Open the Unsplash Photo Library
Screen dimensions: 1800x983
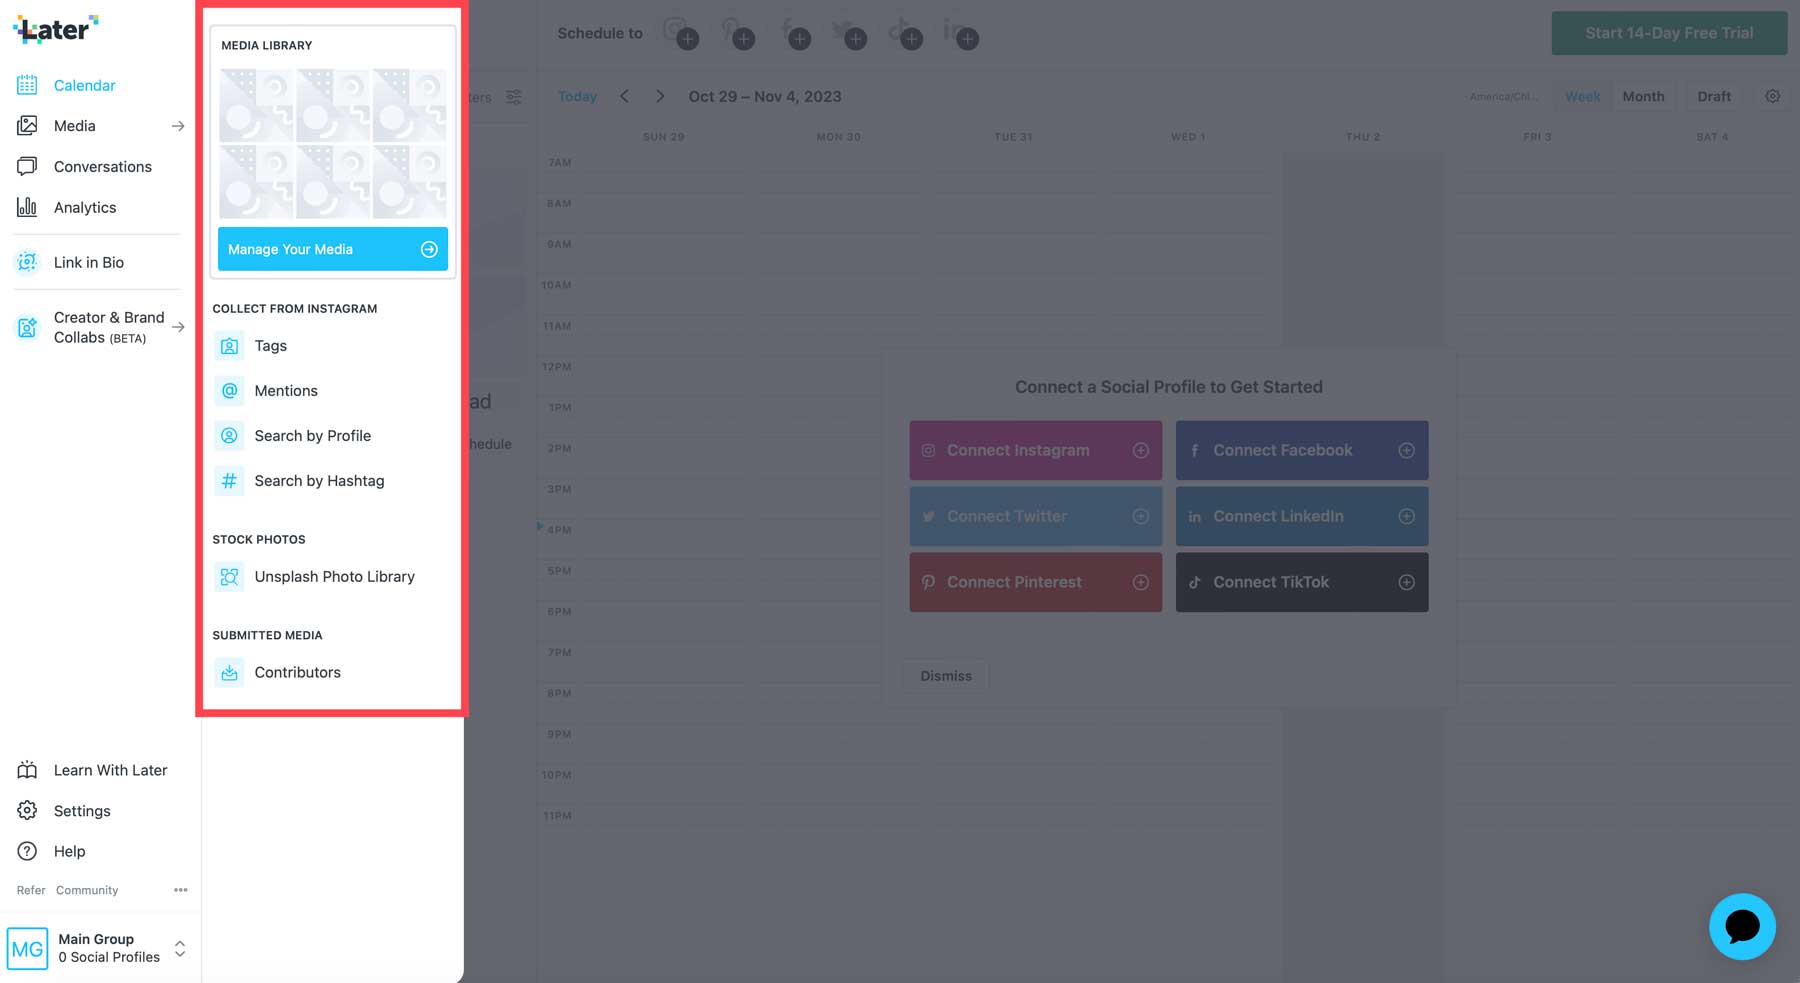(334, 577)
